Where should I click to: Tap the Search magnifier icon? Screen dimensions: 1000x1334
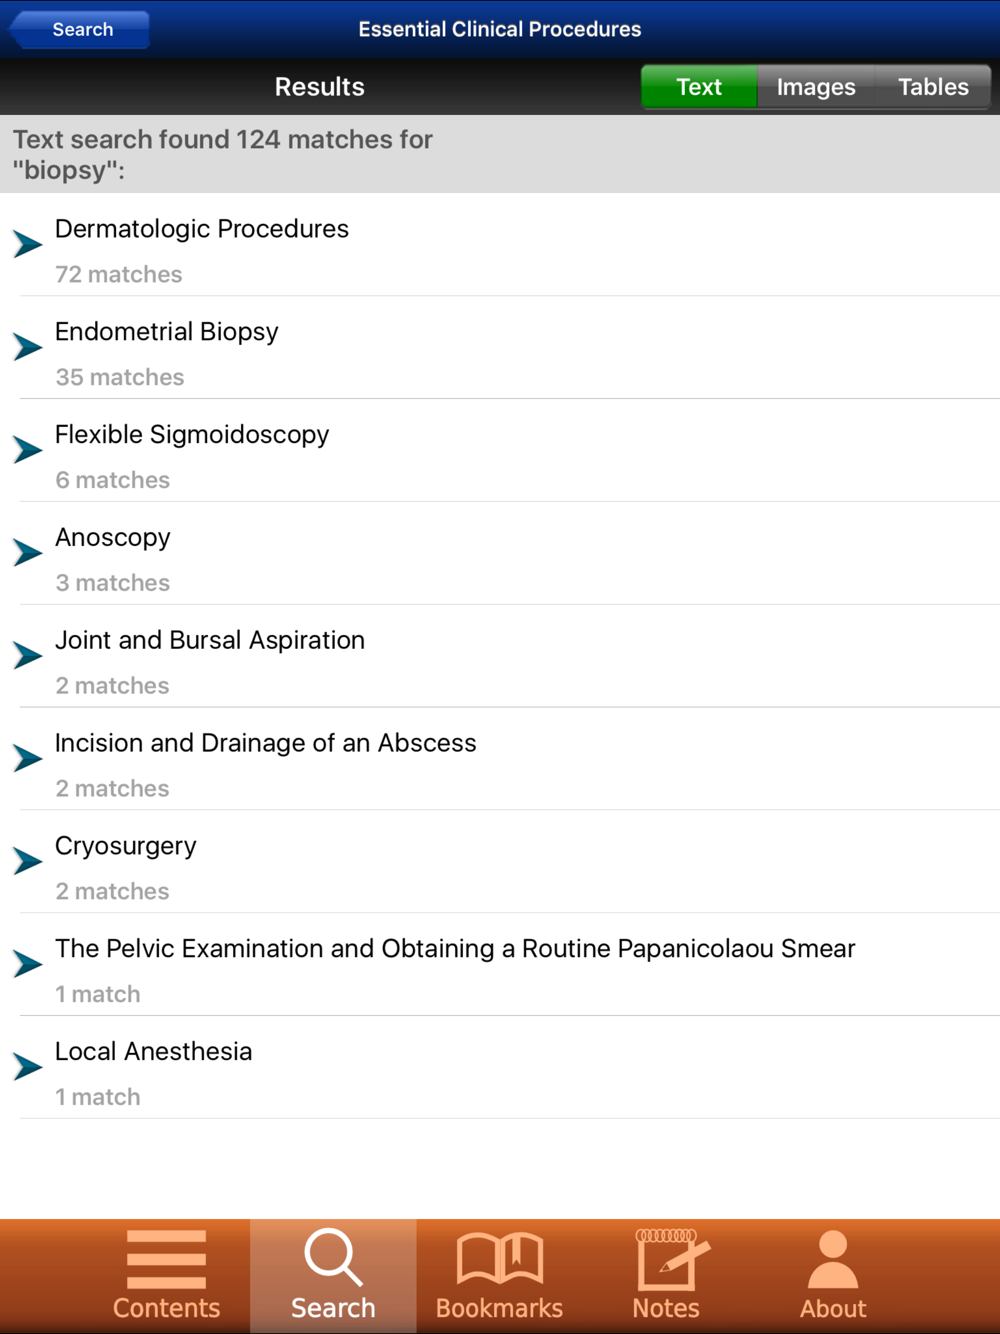point(333,1257)
